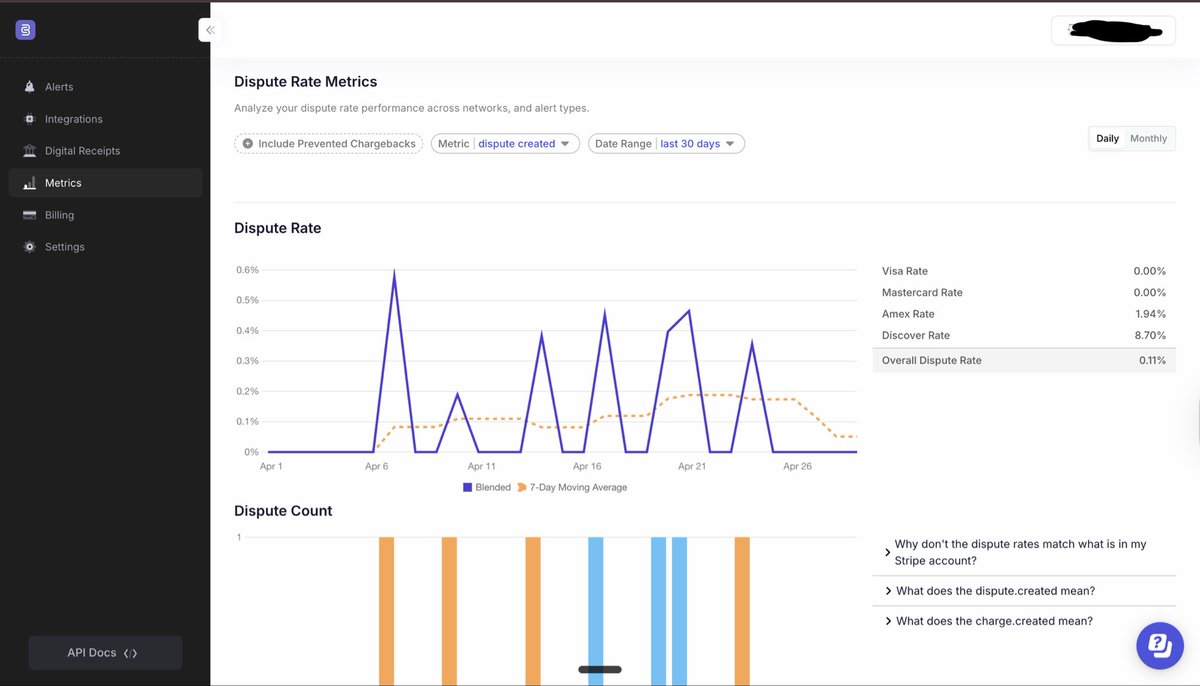Click the Integrations chip icon
The width and height of the screenshot is (1200, 686).
[29, 119]
